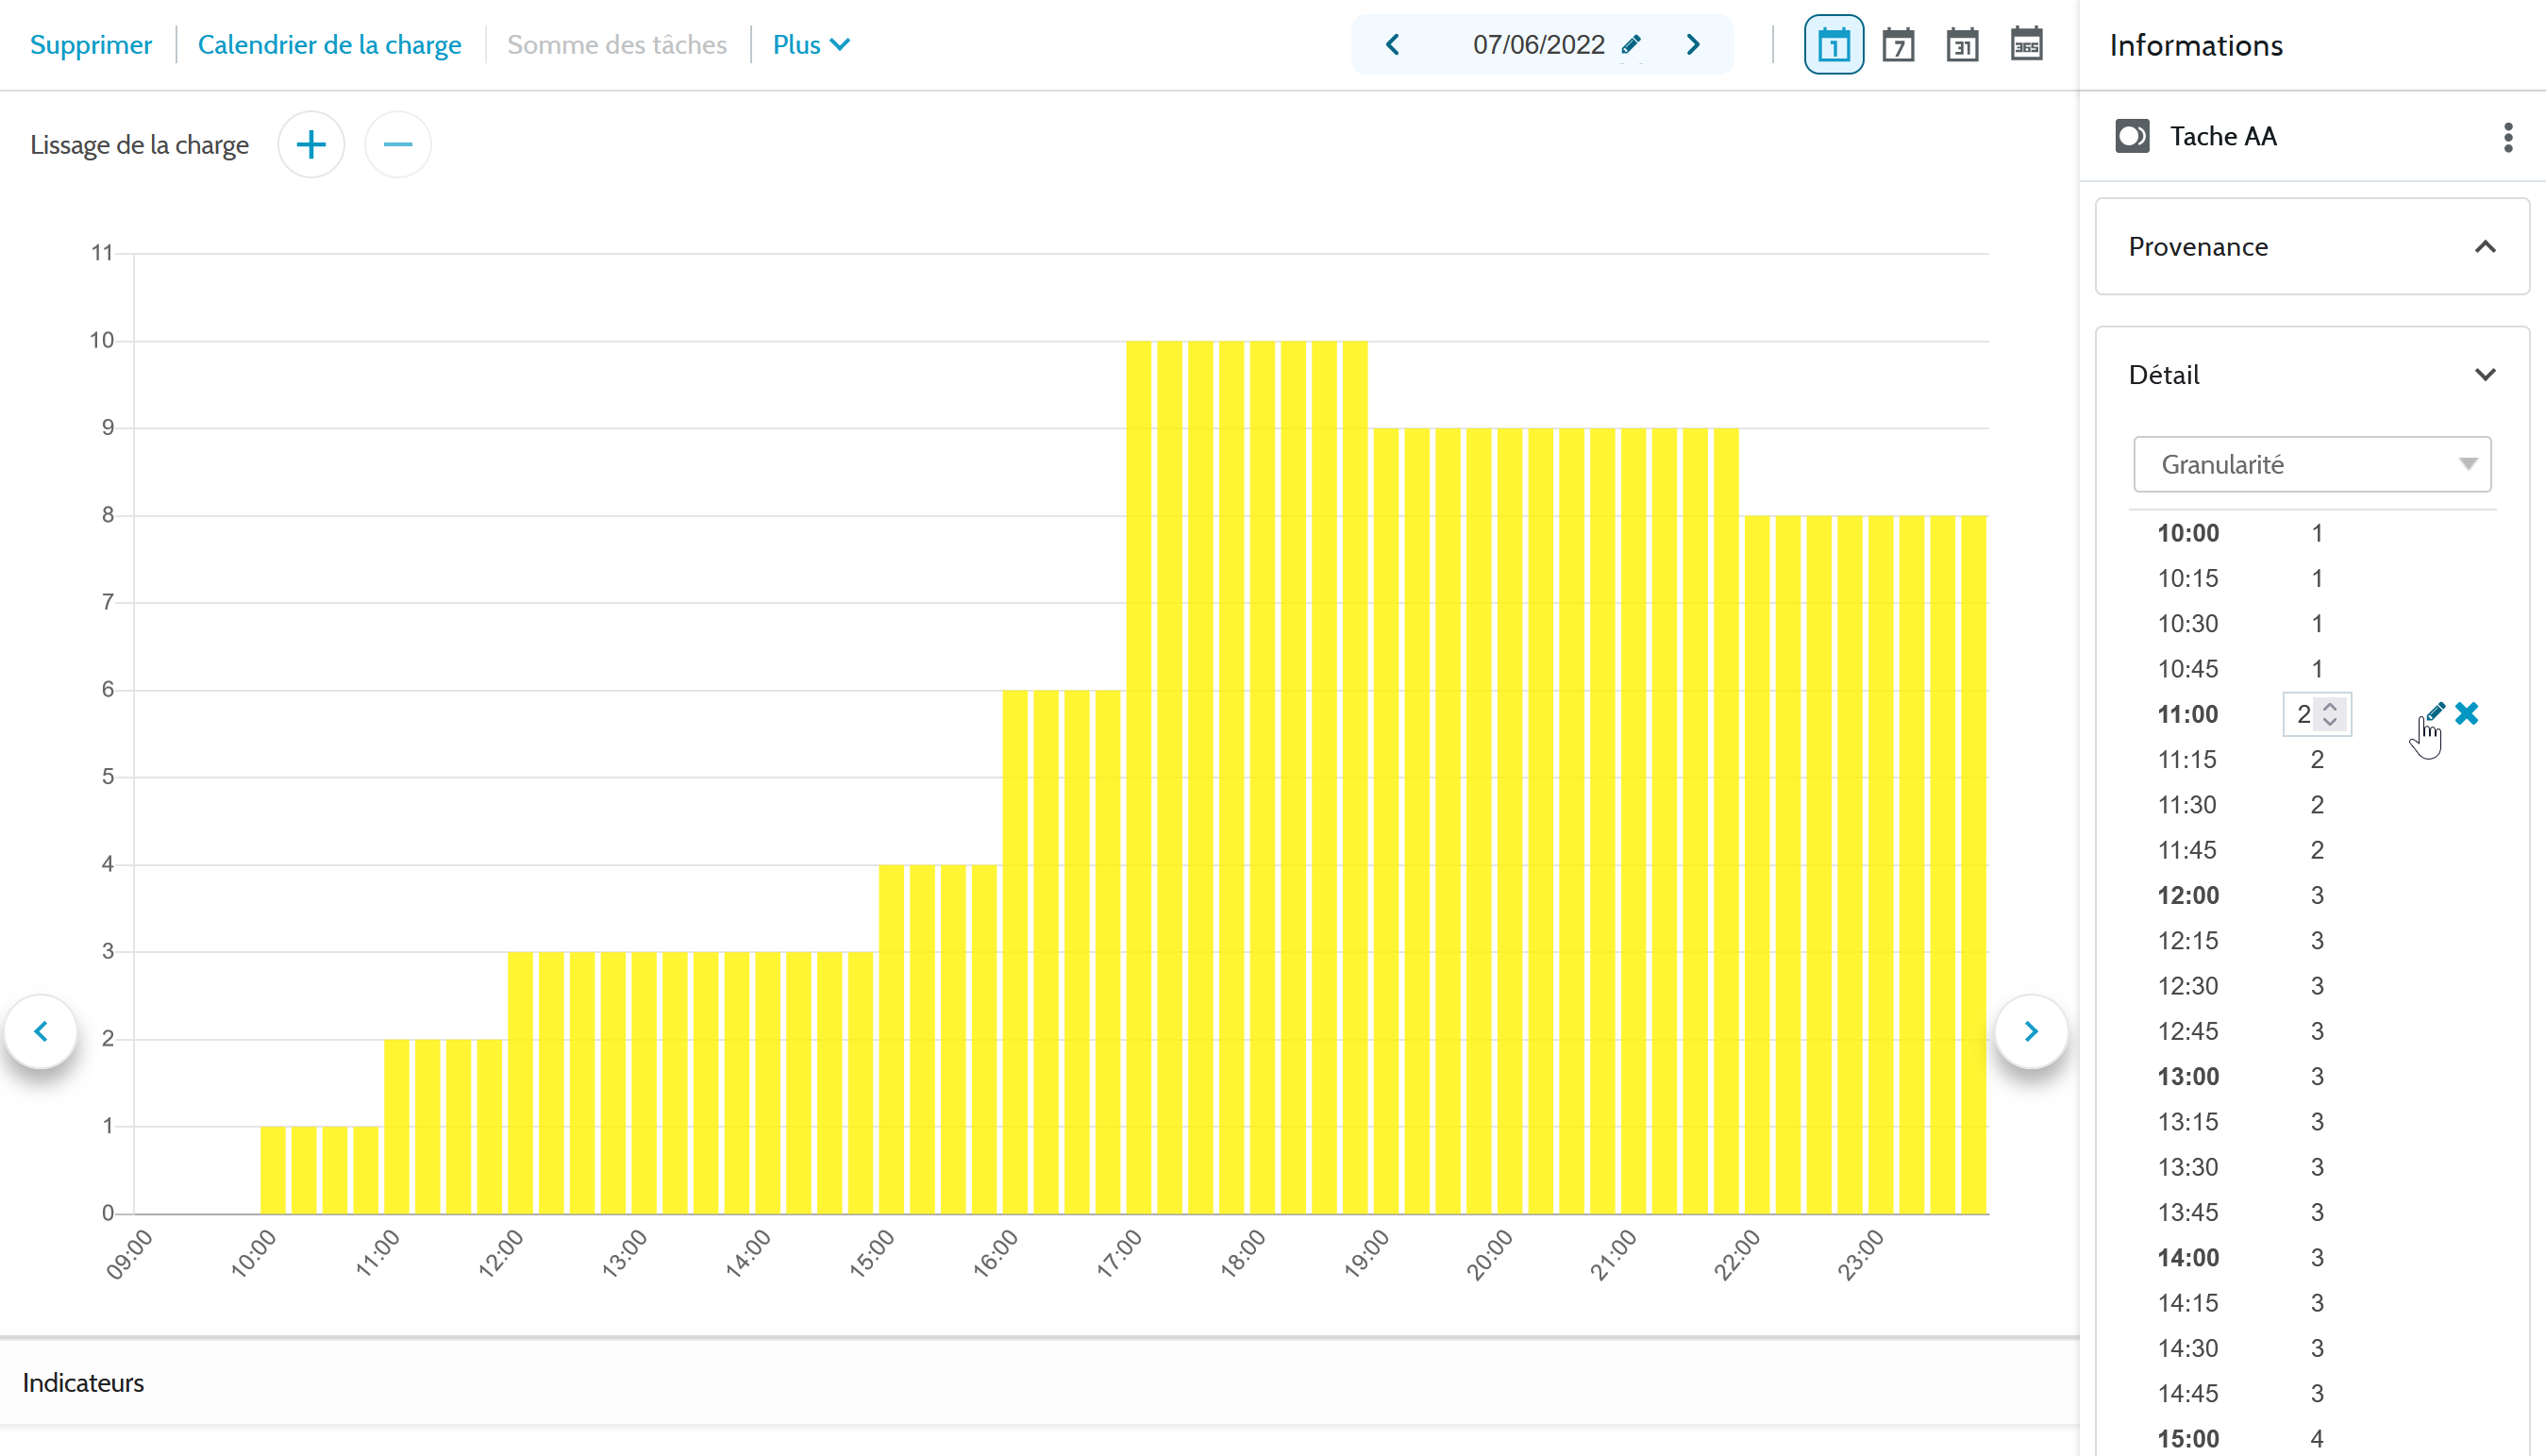2546x1456 pixels.
Task: Toggle the Détail section chevron
Action: (x=2485, y=375)
